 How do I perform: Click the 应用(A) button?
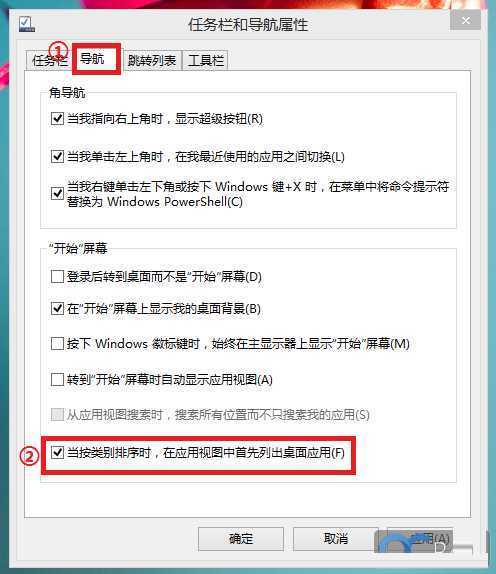coord(420,539)
